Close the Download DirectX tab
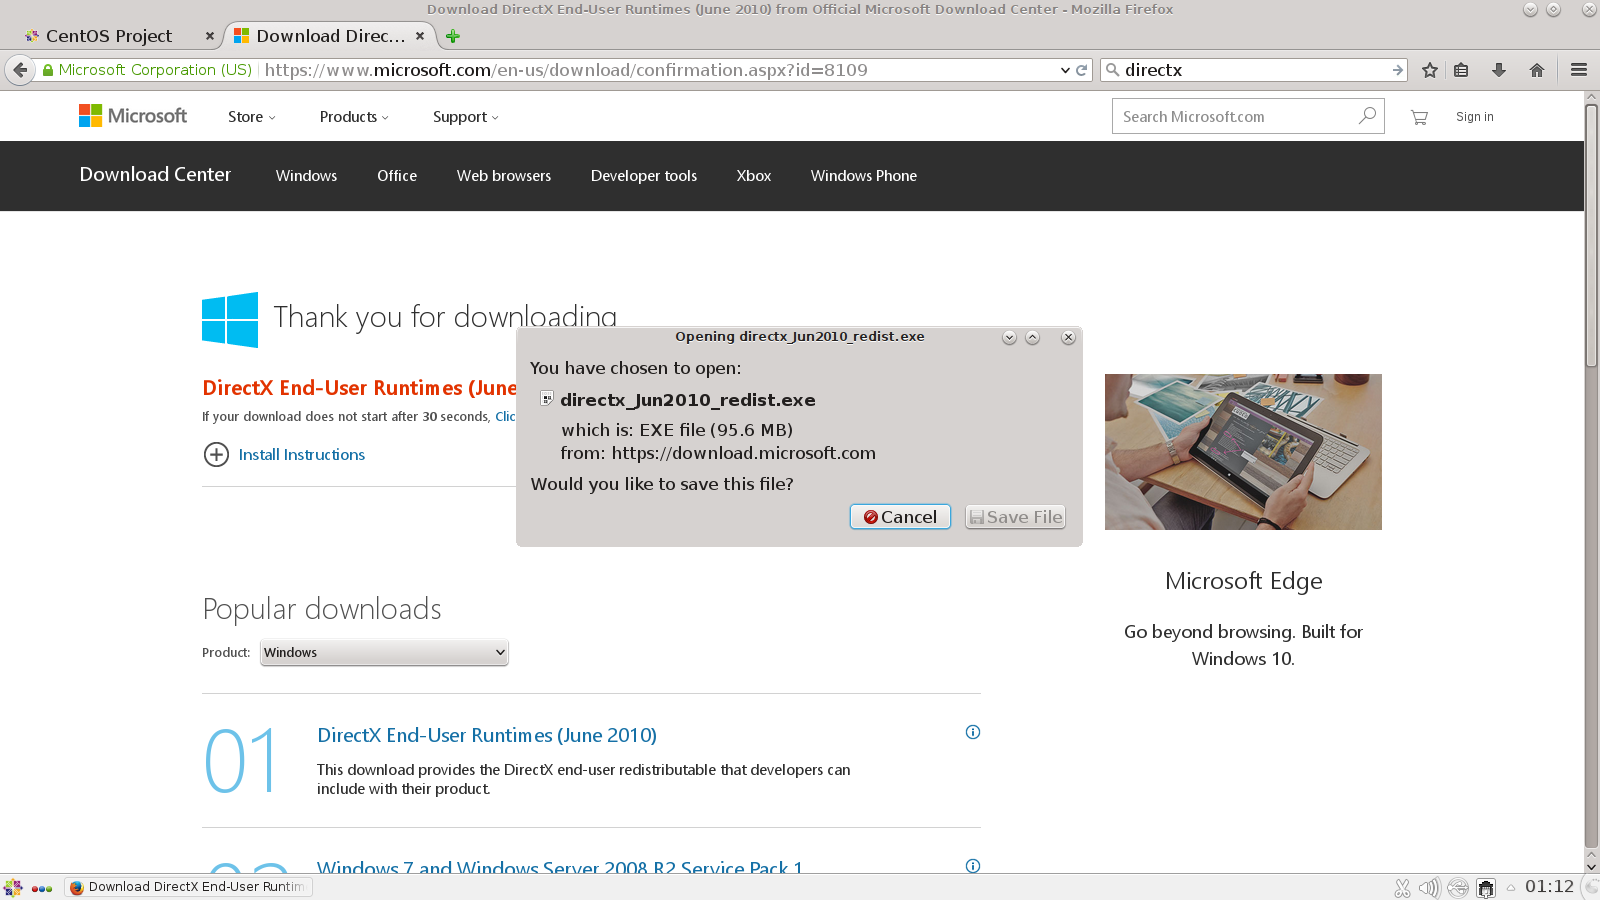Viewport: 1600px width, 900px height. click(x=420, y=36)
